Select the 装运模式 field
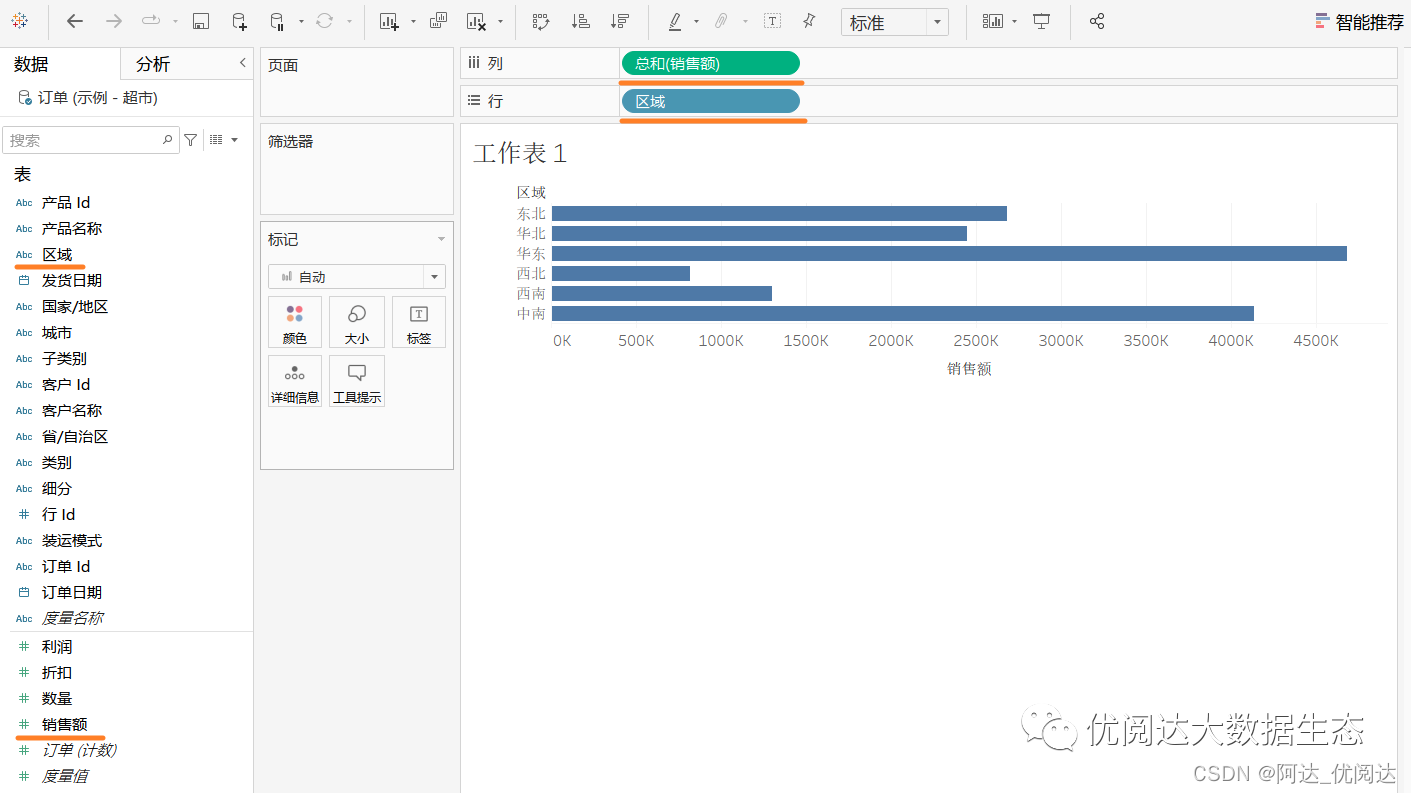This screenshot has height=793, width=1411. 72,540
